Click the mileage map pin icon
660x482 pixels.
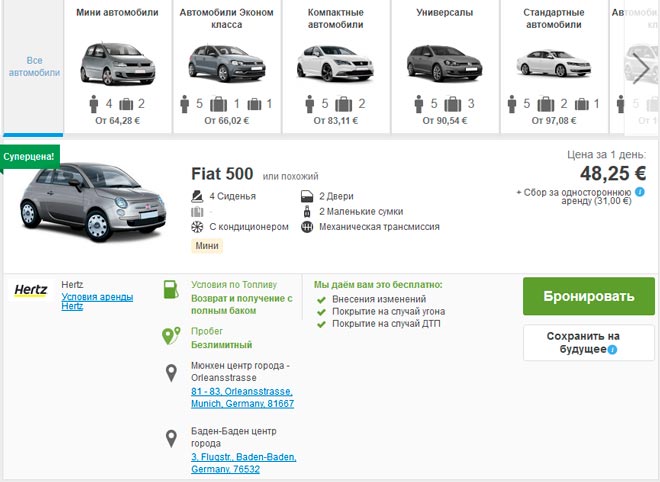171,336
